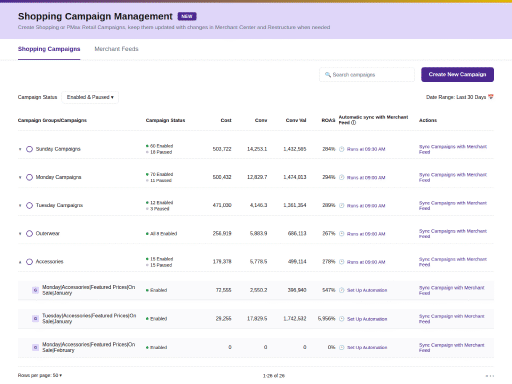The image size is (512, 384).
Task: Click the Cost column header
Action: click(226, 120)
